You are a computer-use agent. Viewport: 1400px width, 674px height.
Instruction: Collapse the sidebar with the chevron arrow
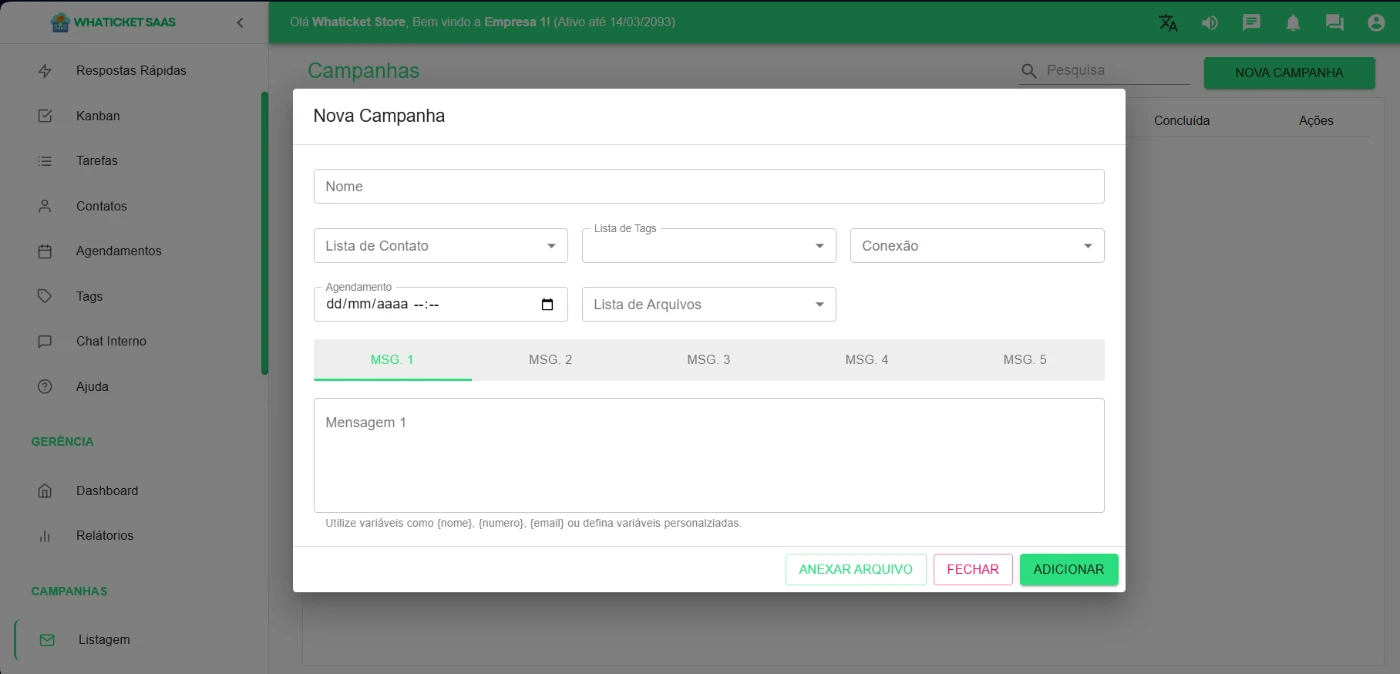pos(240,22)
